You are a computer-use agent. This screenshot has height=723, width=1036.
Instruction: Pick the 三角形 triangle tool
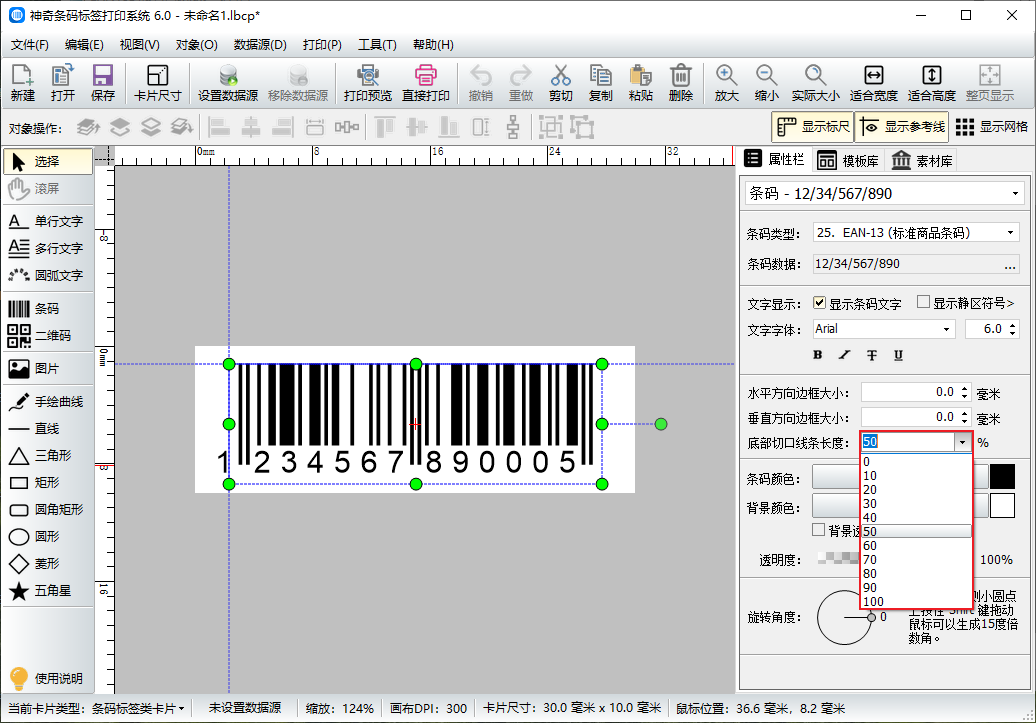pos(48,456)
